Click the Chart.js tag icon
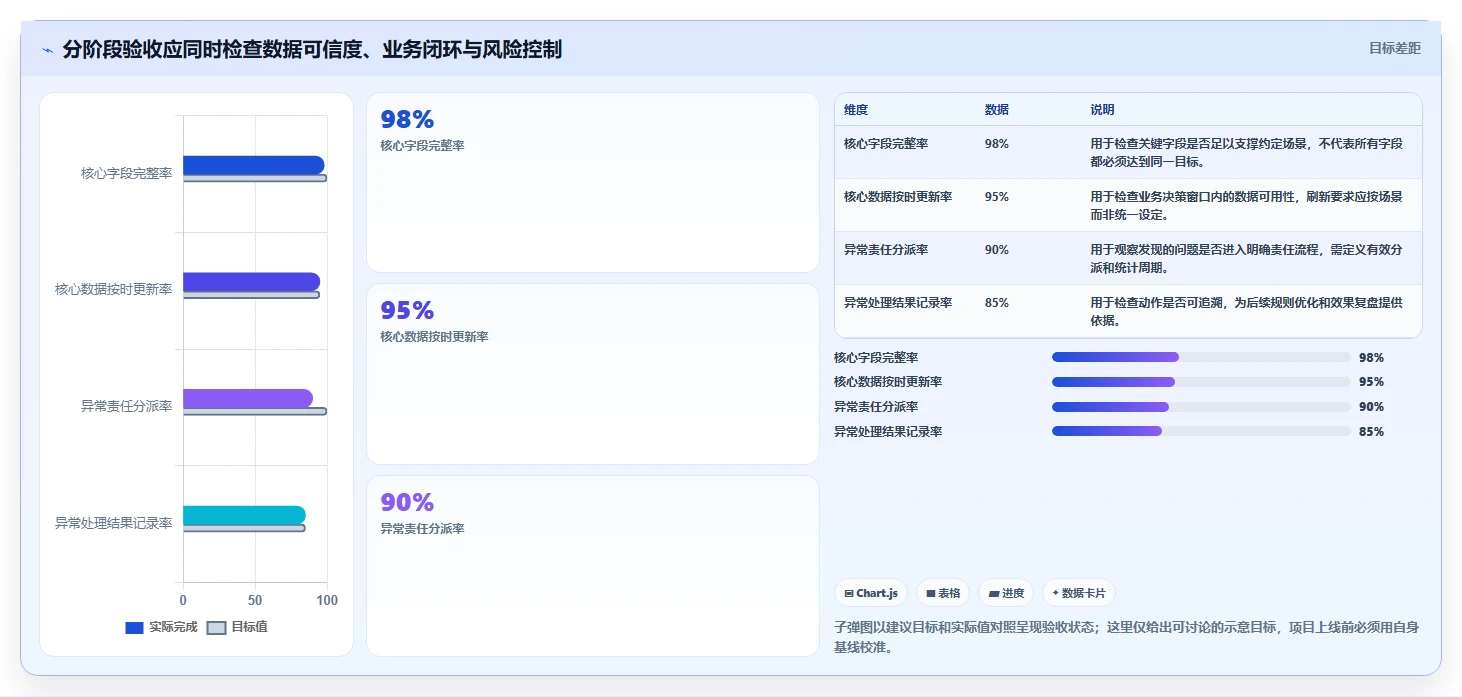Image resolution: width=1462 pixels, height=697 pixels. pos(849,593)
